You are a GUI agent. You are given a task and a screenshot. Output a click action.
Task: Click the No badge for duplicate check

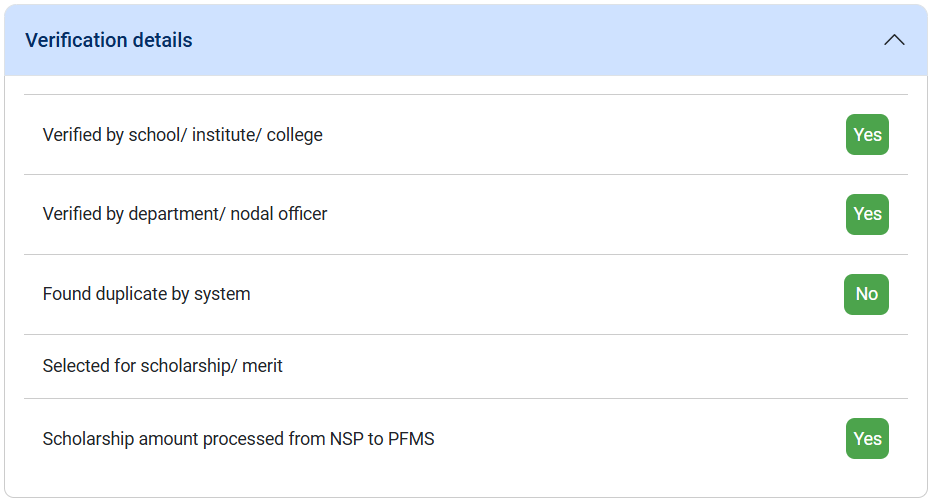click(x=866, y=294)
